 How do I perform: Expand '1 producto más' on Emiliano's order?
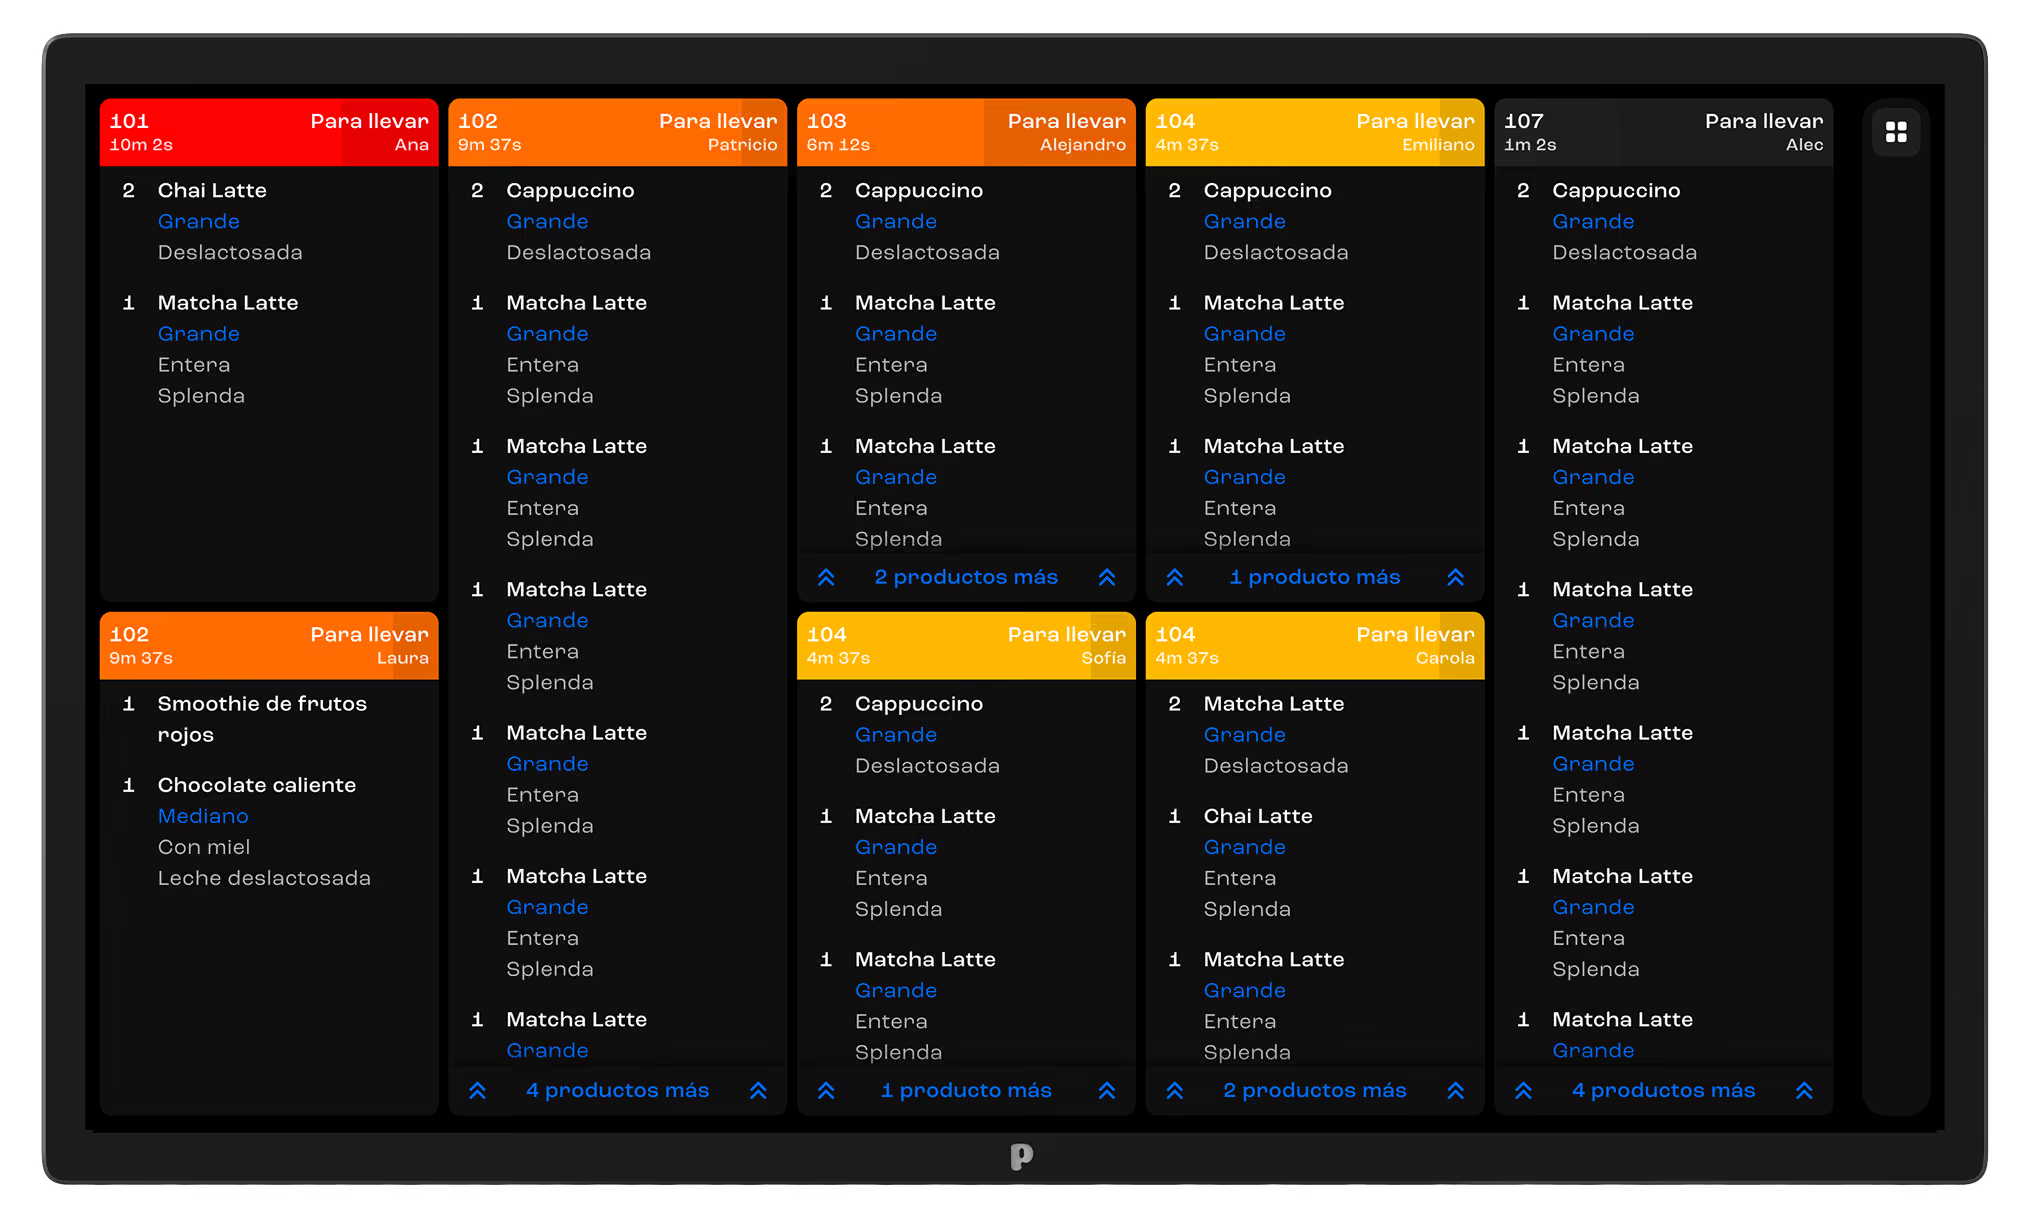1315,577
